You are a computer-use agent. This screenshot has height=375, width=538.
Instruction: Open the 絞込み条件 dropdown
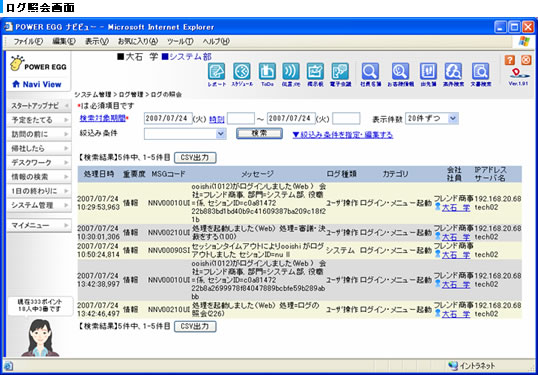[x=185, y=133]
